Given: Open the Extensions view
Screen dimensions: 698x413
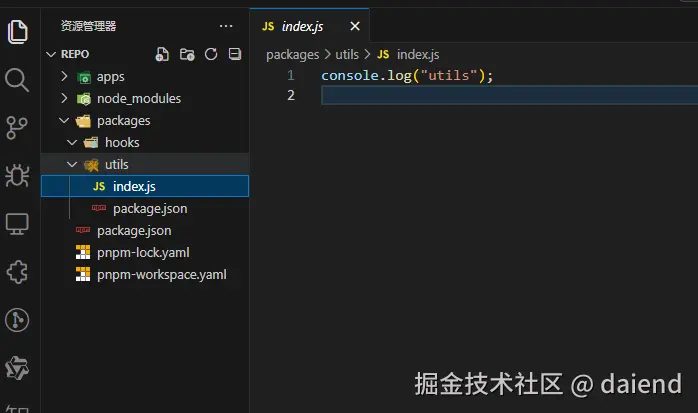Looking at the screenshot, I should point(17,271).
